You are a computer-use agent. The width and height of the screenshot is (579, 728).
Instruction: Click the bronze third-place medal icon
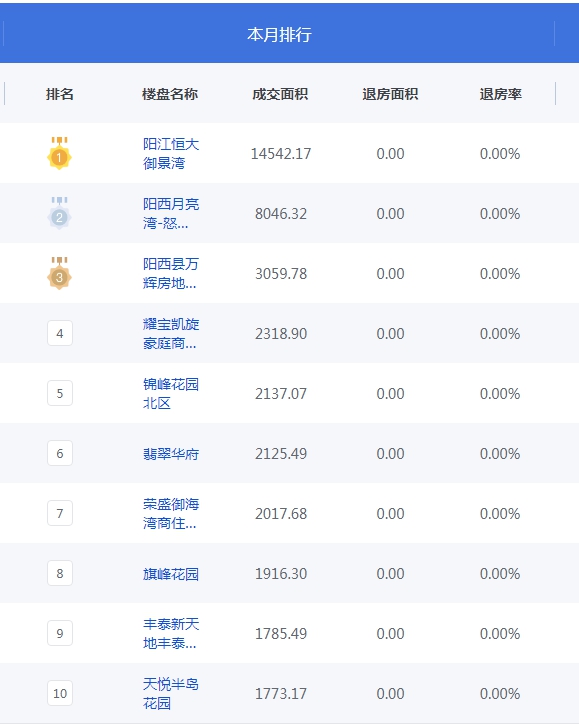[x=59, y=273]
